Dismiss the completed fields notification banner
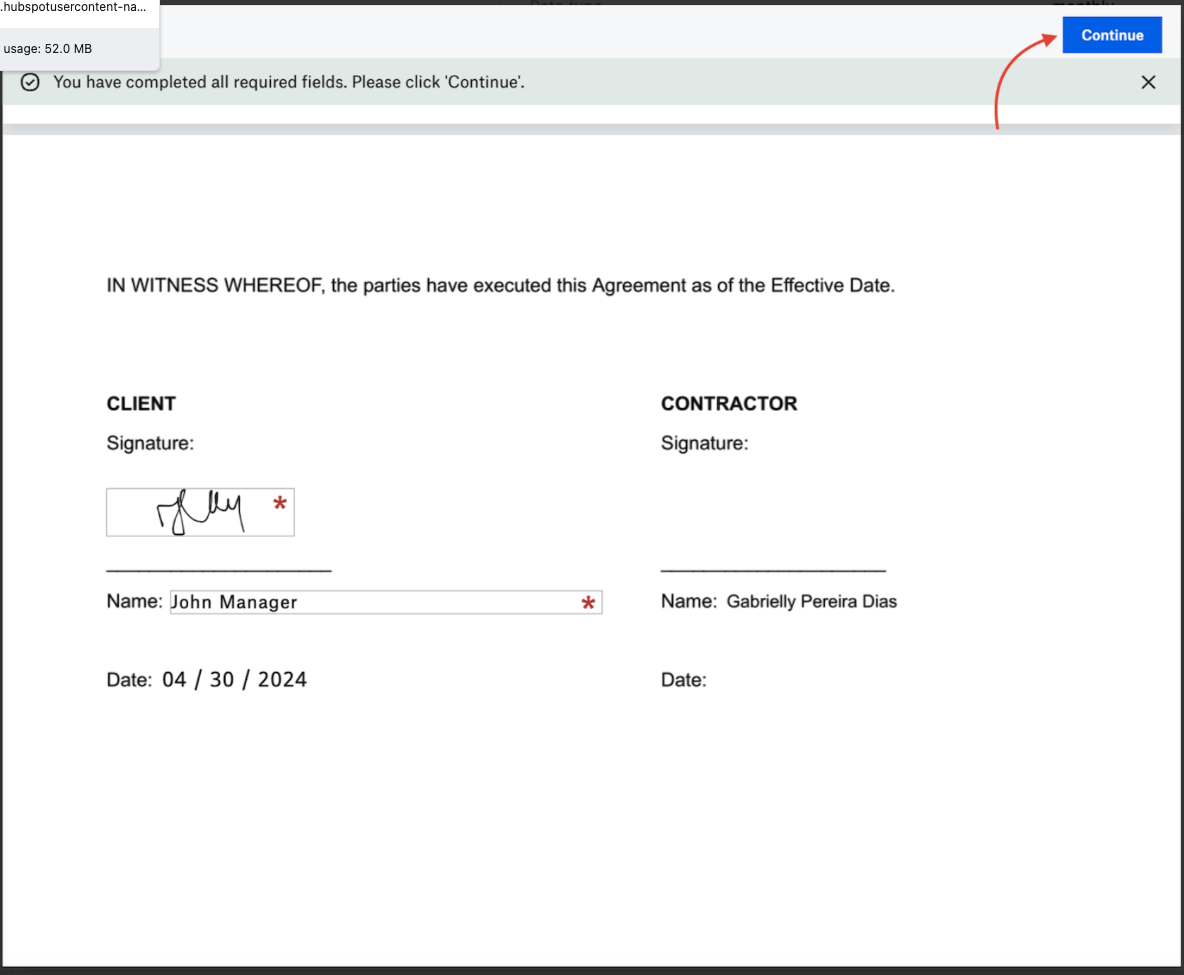This screenshot has width=1184, height=975. (1148, 82)
